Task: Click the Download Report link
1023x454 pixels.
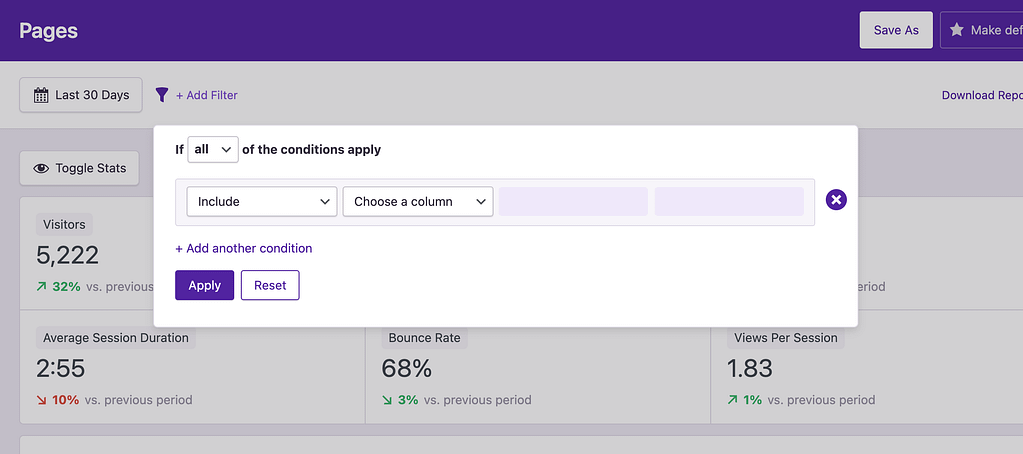Action: (981, 95)
